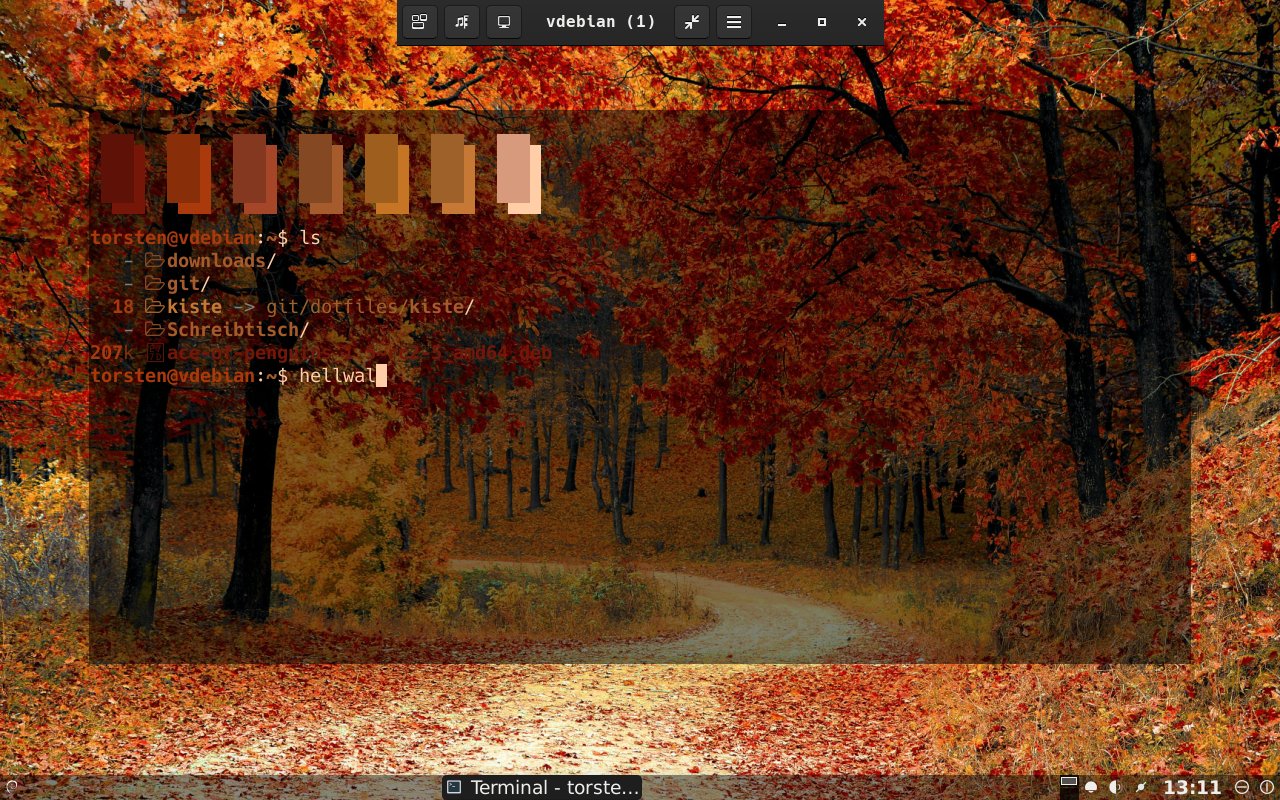Click the power icon at the panel's right end
The width and height of the screenshot is (1280, 800).
click(1266, 788)
